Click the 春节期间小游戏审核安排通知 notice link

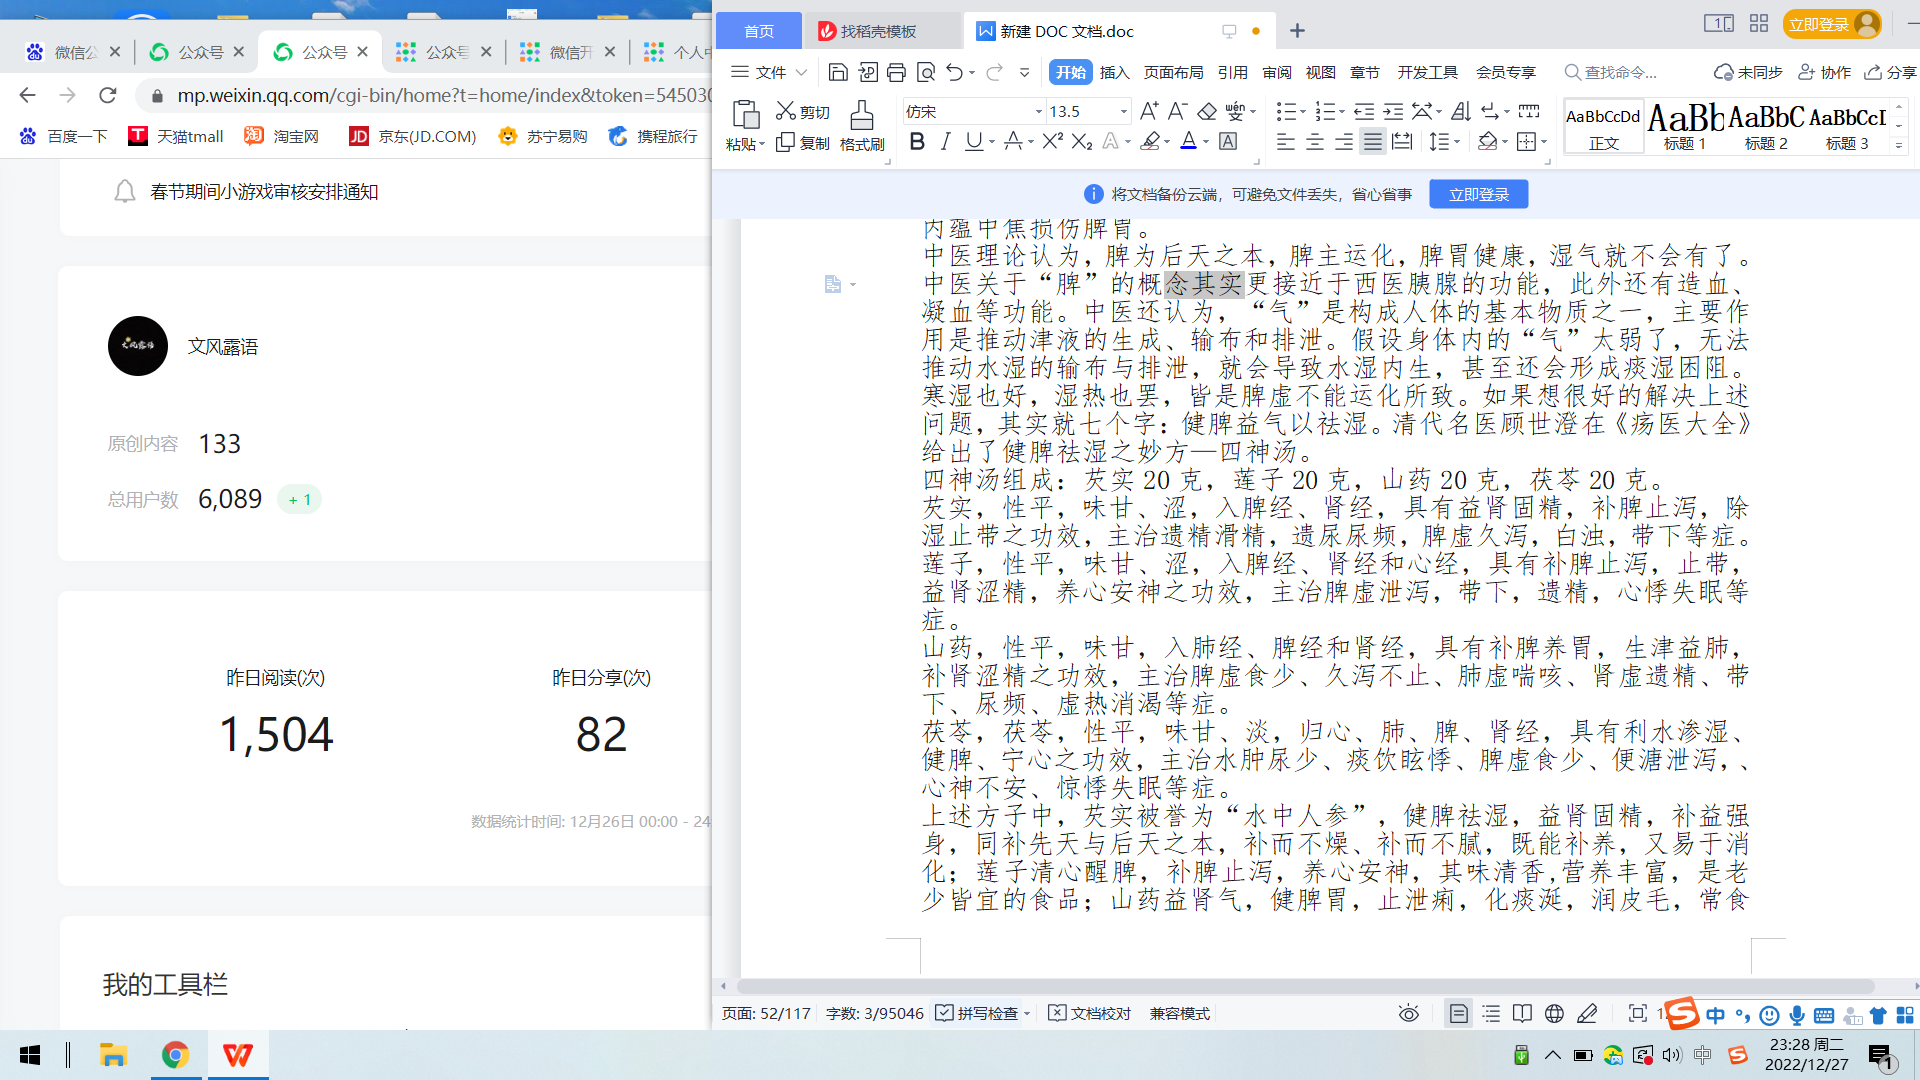click(x=264, y=192)
